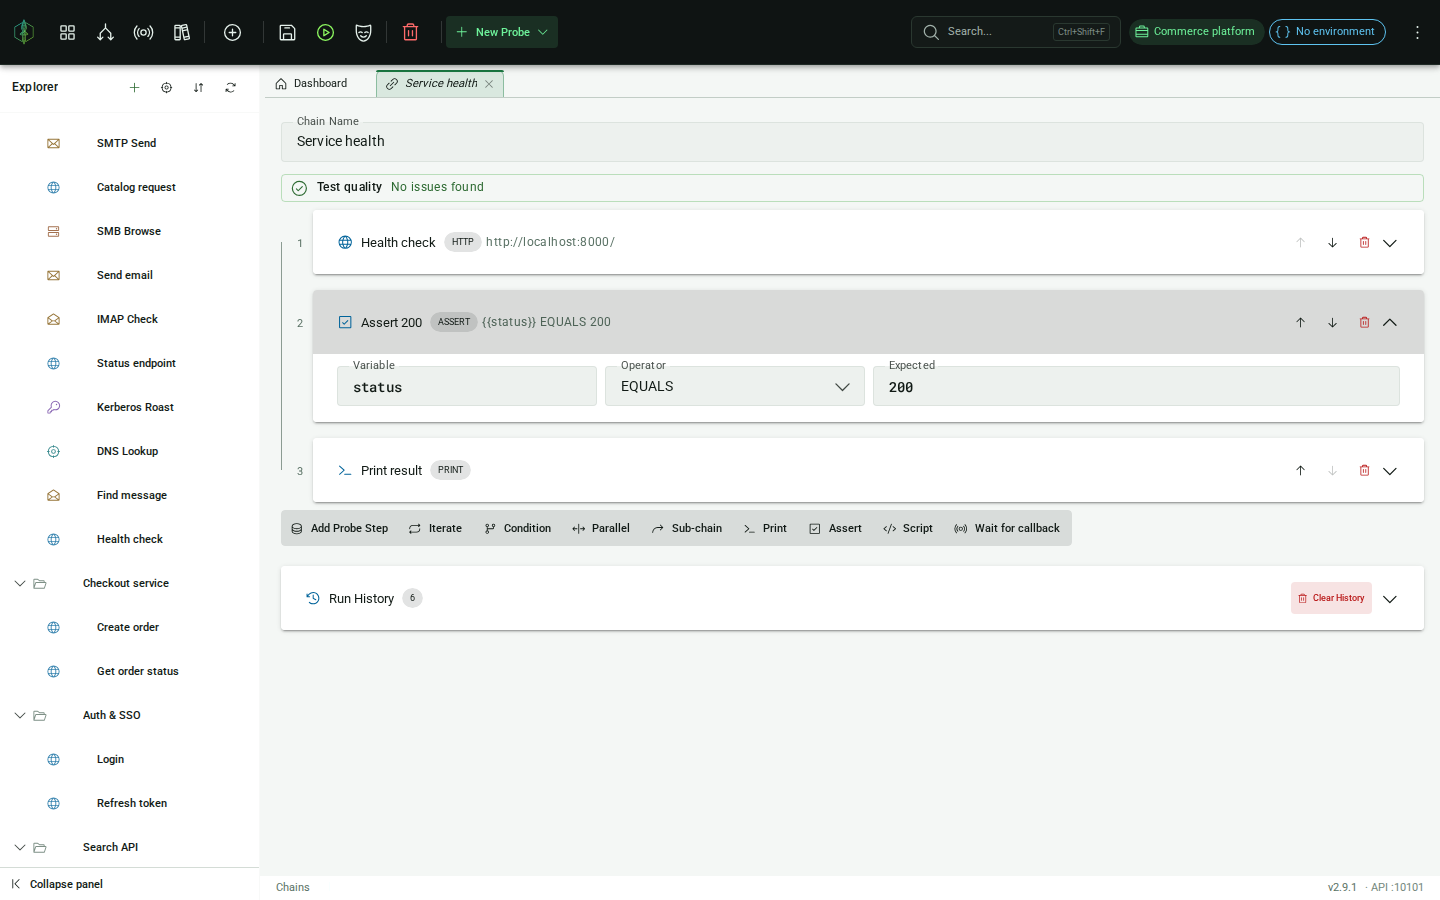Refresh the Explorer panel
Image resolution: width=1440 pixels, height=900 pixels.
(x=230, y=87)
